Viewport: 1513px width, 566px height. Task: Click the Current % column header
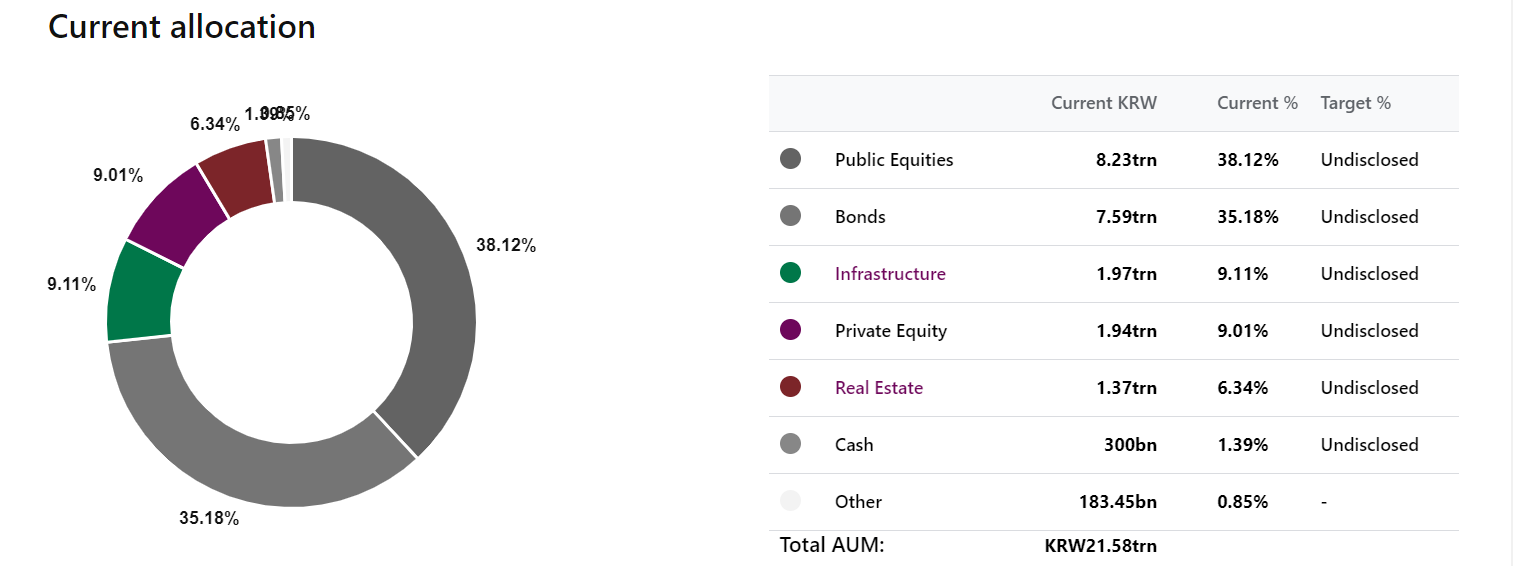[1257, 103]
